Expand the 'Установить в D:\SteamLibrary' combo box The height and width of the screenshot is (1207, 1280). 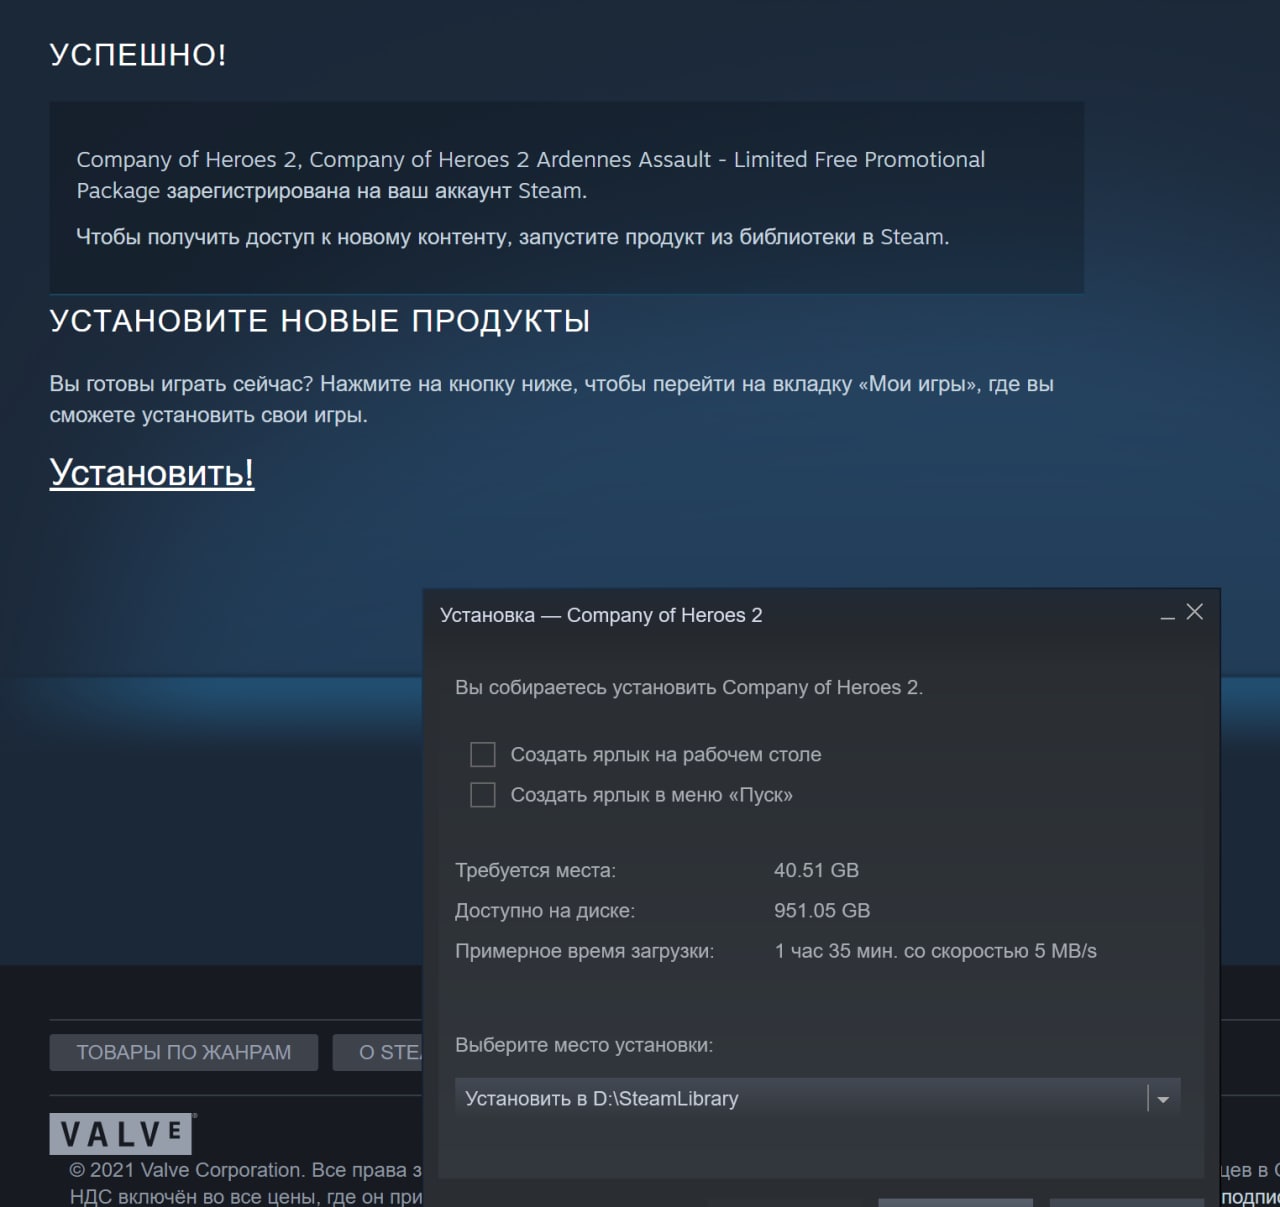click(x=818, y=1098)
